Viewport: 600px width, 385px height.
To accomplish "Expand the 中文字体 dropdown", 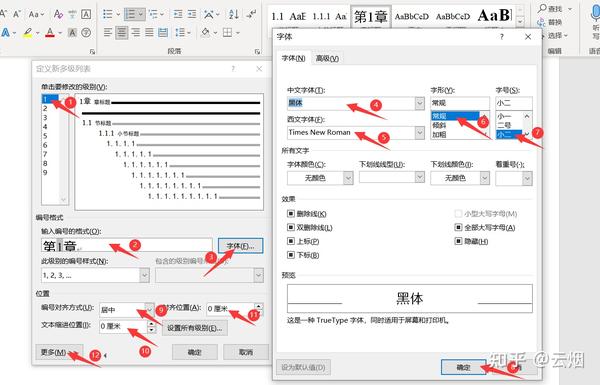I will 419,103.
